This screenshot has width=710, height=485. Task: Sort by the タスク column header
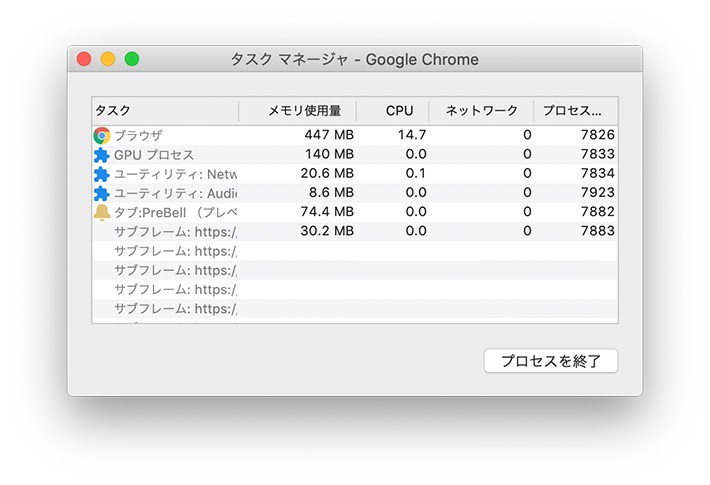[165, 110]
